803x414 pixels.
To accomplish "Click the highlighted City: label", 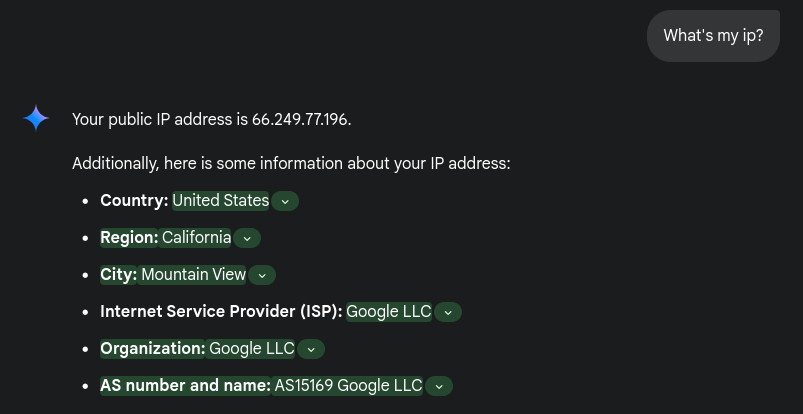I will 118,274.
